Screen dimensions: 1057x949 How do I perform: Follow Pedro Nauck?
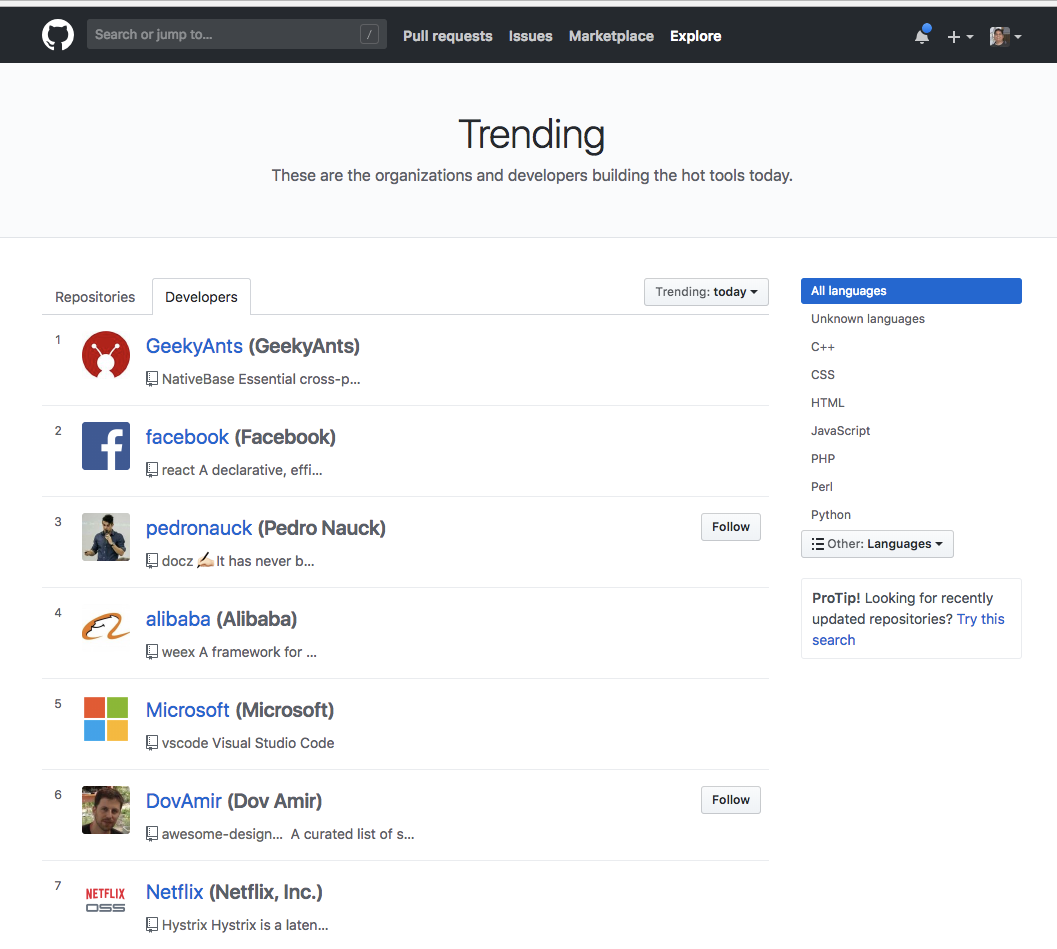point(731,527)
